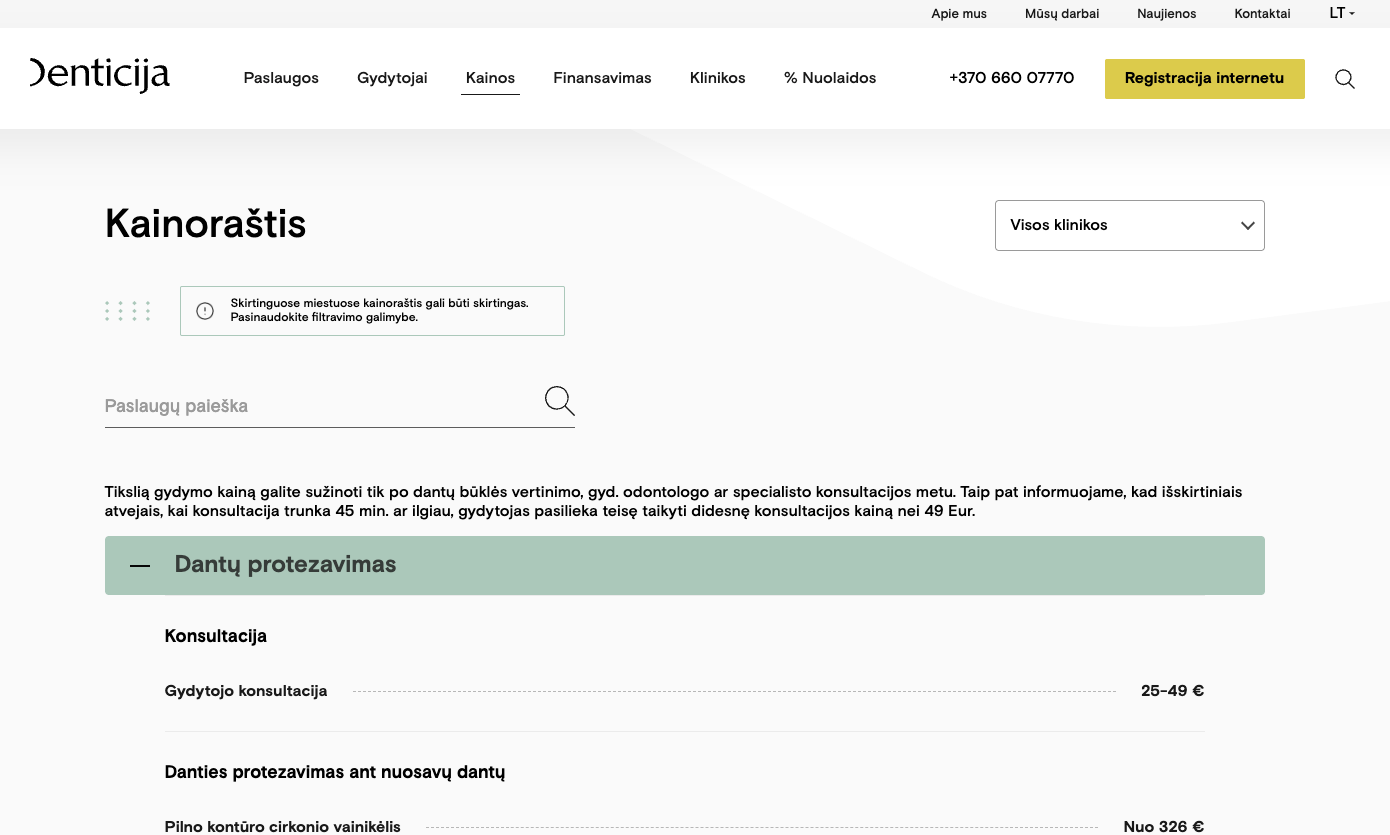Click Pilno kontūro cirkonio vainikėlis row
The height and width of the screenshot is (835, 1390).
click(x=685, y=826)
